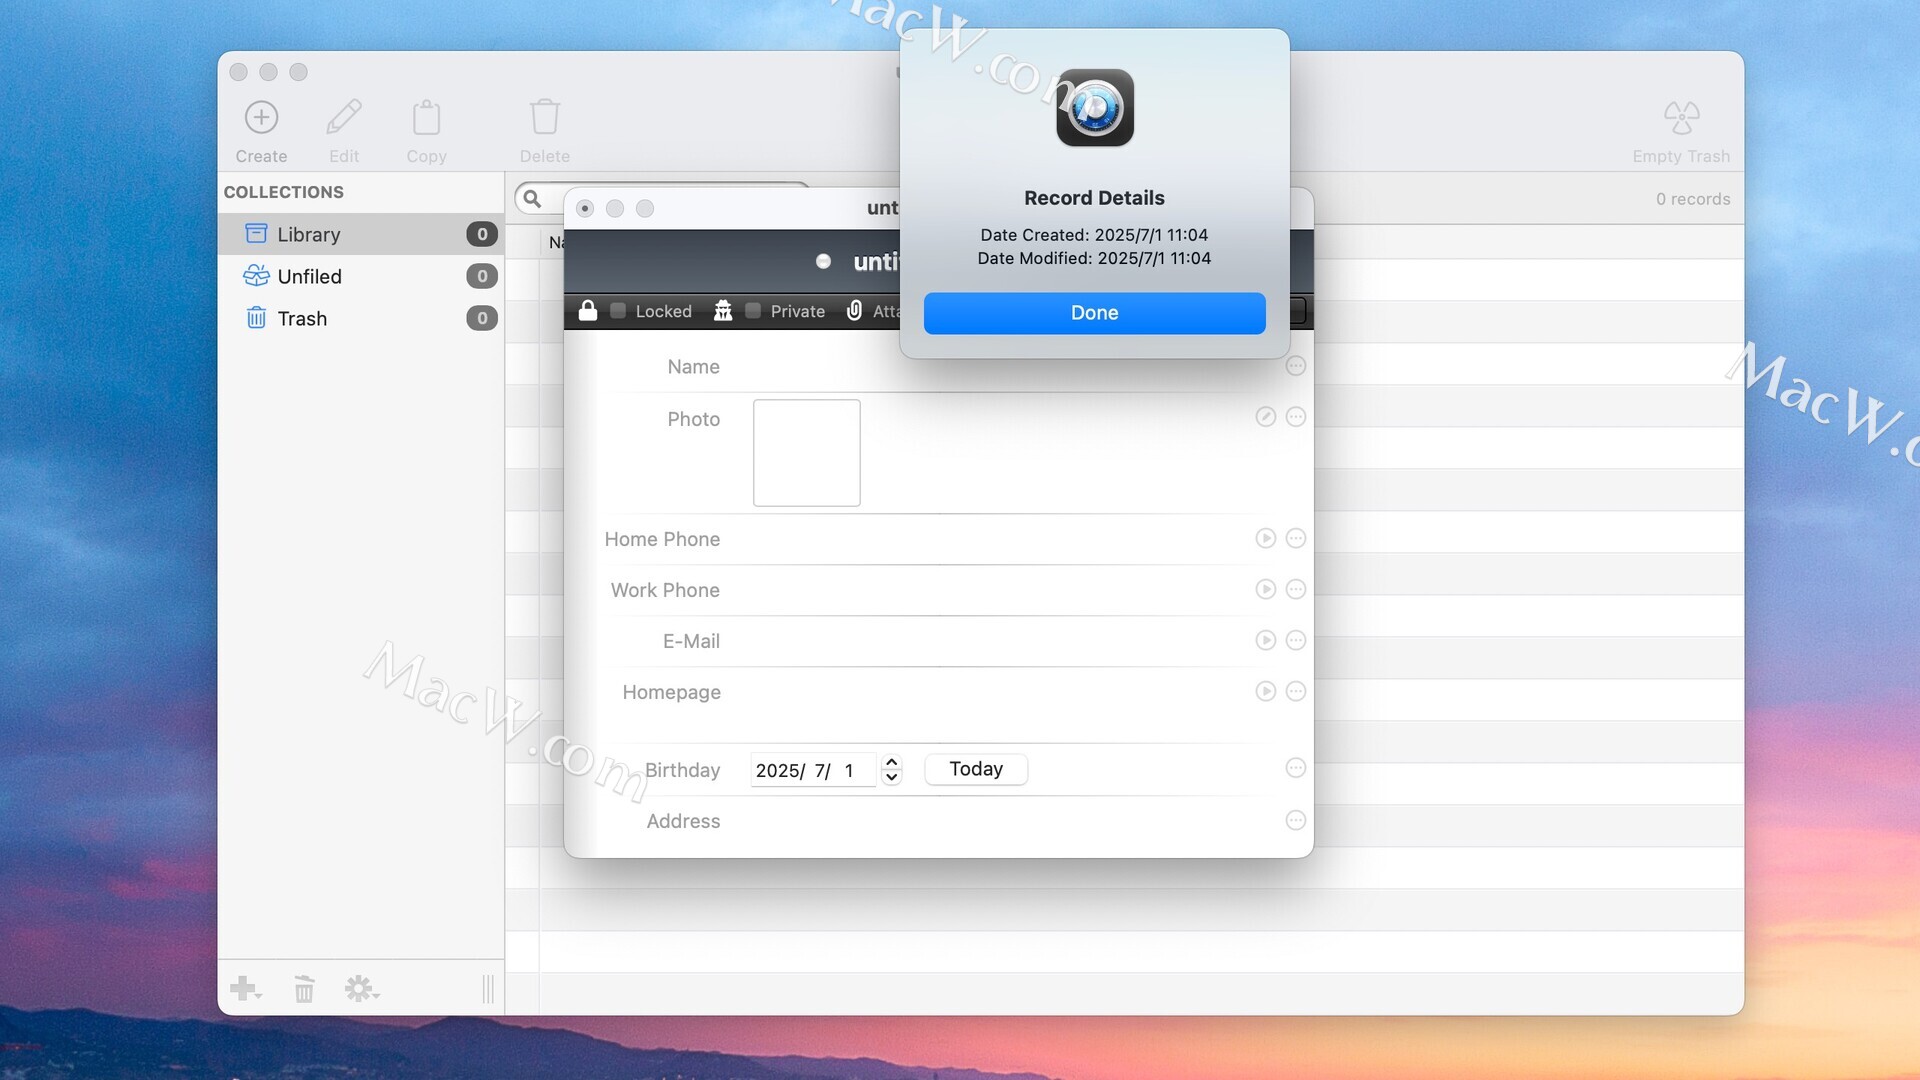The image size is (1920, 1080).
Task: Click the Create record toolbar icon
Action: point(261,118)
